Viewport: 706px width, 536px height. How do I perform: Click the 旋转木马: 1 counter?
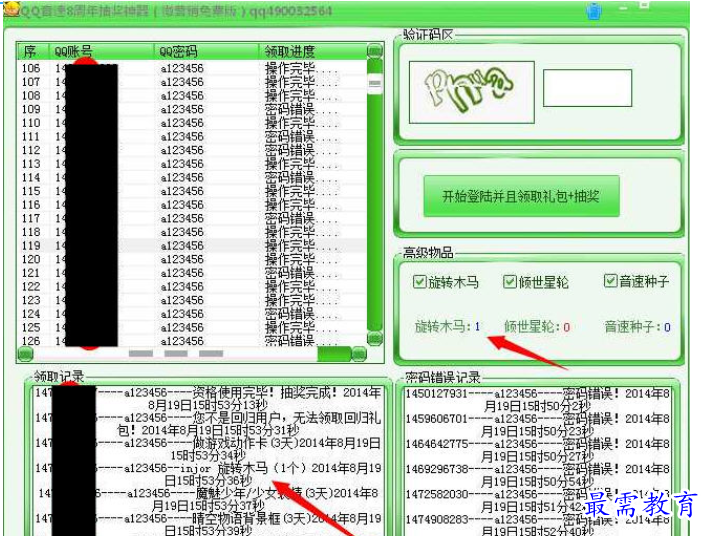tap(448, 327)
